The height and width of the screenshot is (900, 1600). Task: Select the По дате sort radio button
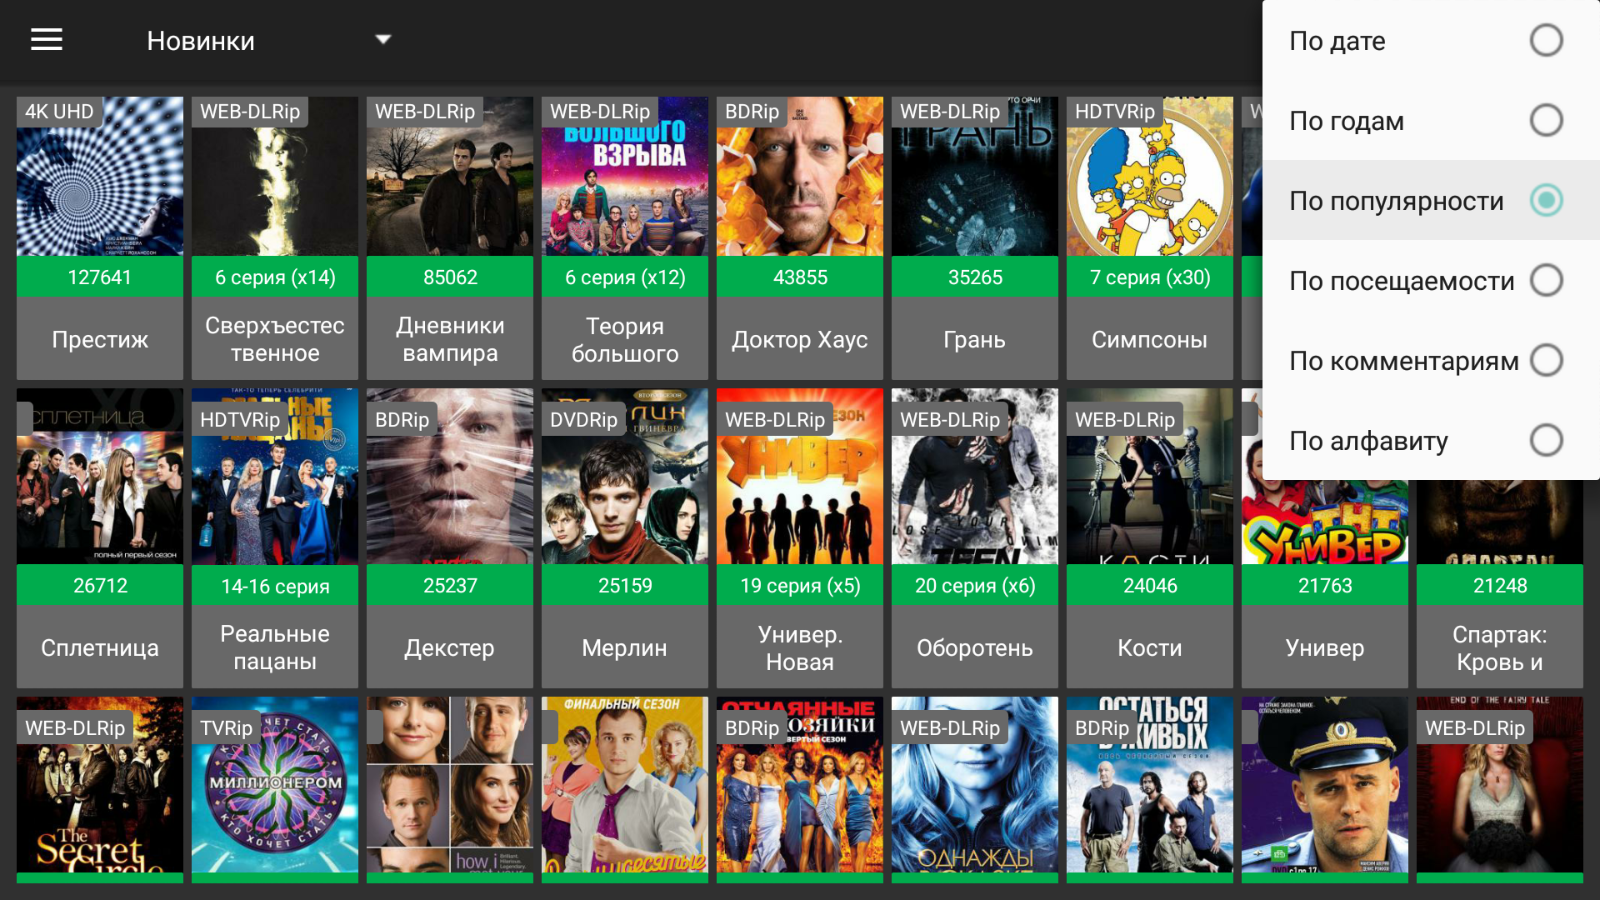pyautogui.click(x=1546, y=40)
